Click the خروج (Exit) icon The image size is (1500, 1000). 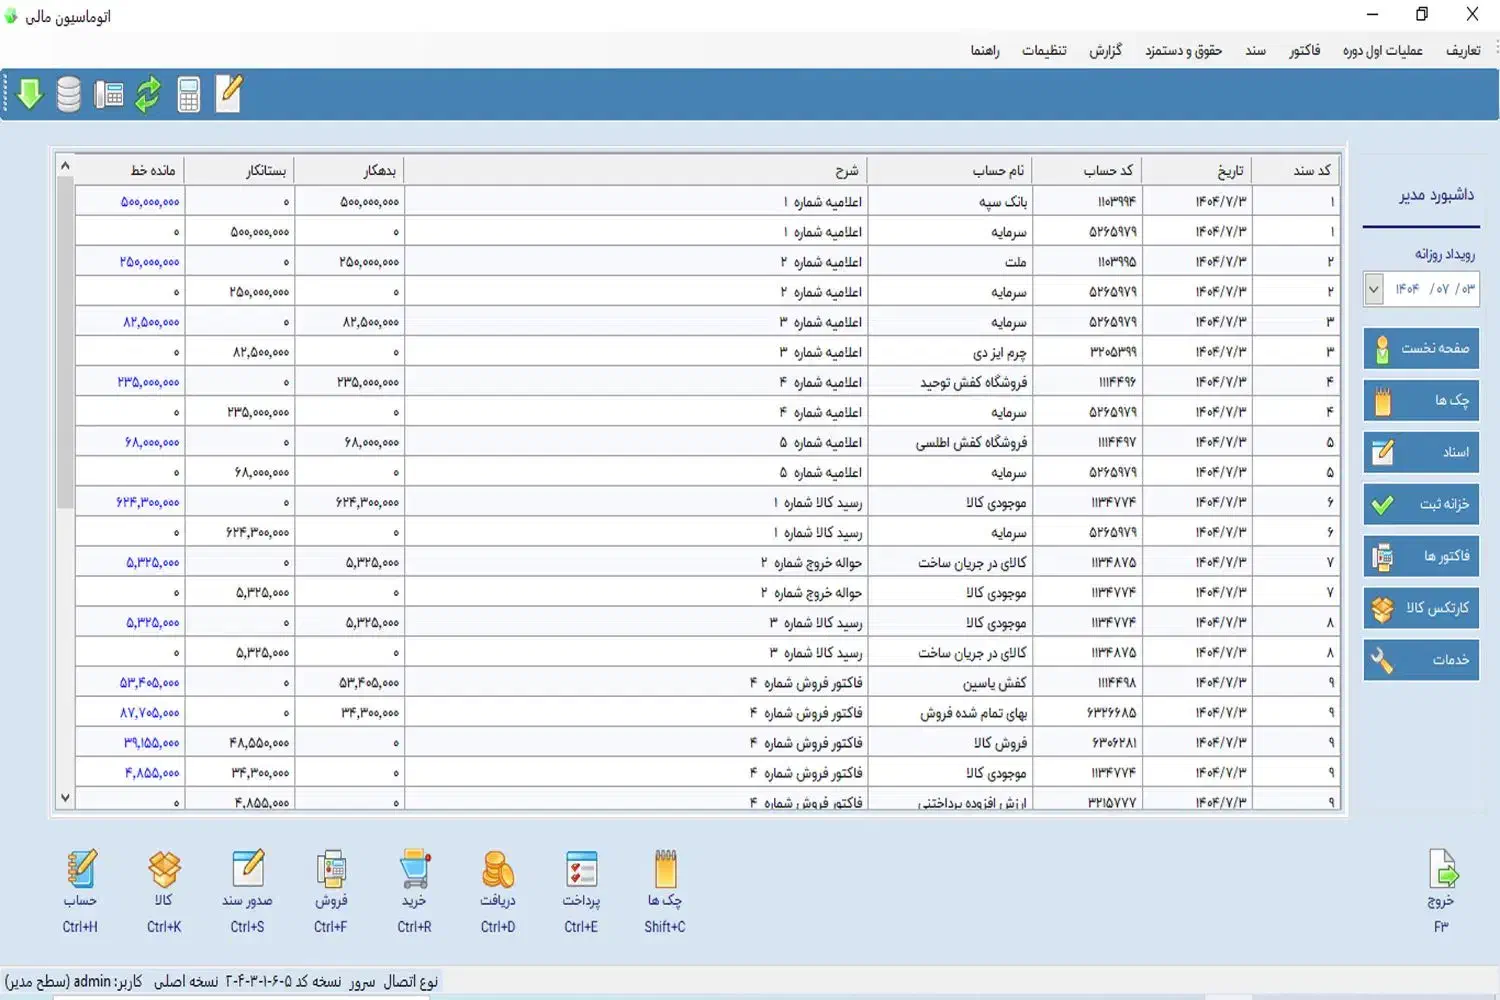[1442, 870]
